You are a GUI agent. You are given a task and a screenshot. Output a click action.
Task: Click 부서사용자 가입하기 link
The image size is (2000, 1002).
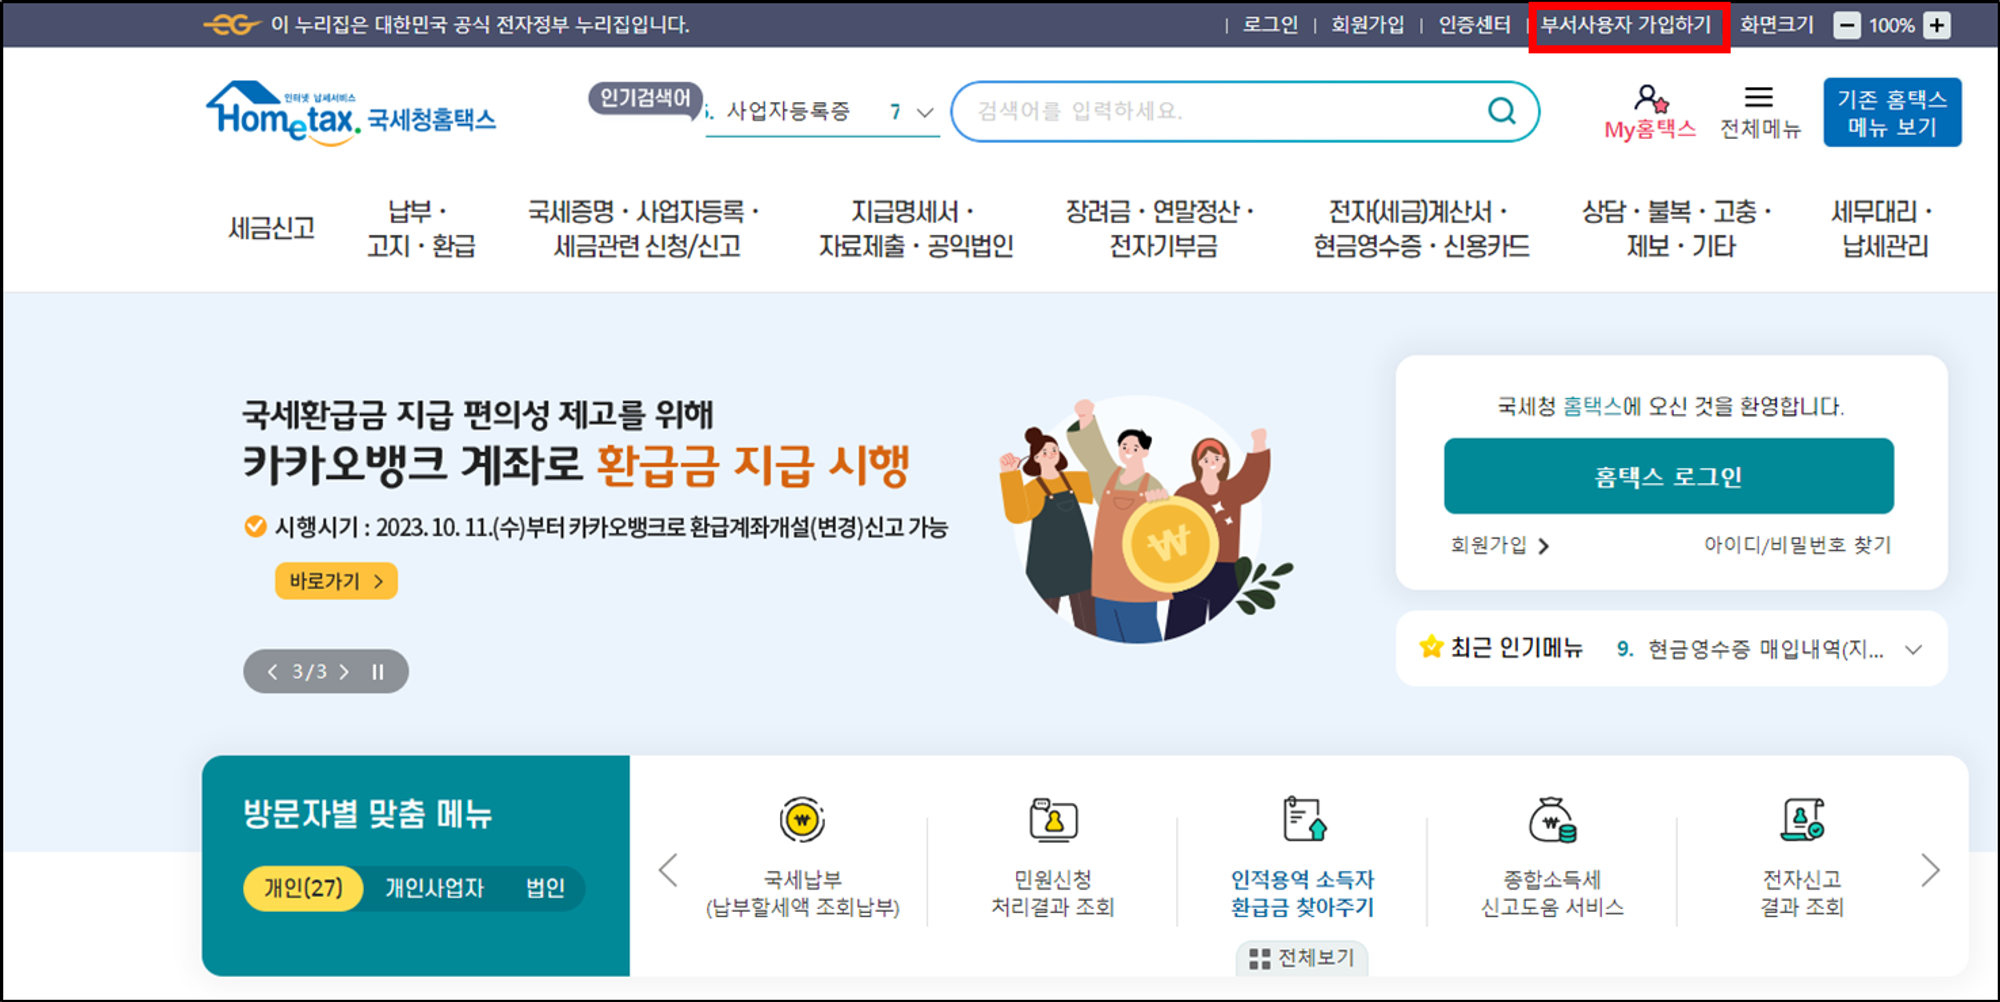click(x=1627, y=25)
